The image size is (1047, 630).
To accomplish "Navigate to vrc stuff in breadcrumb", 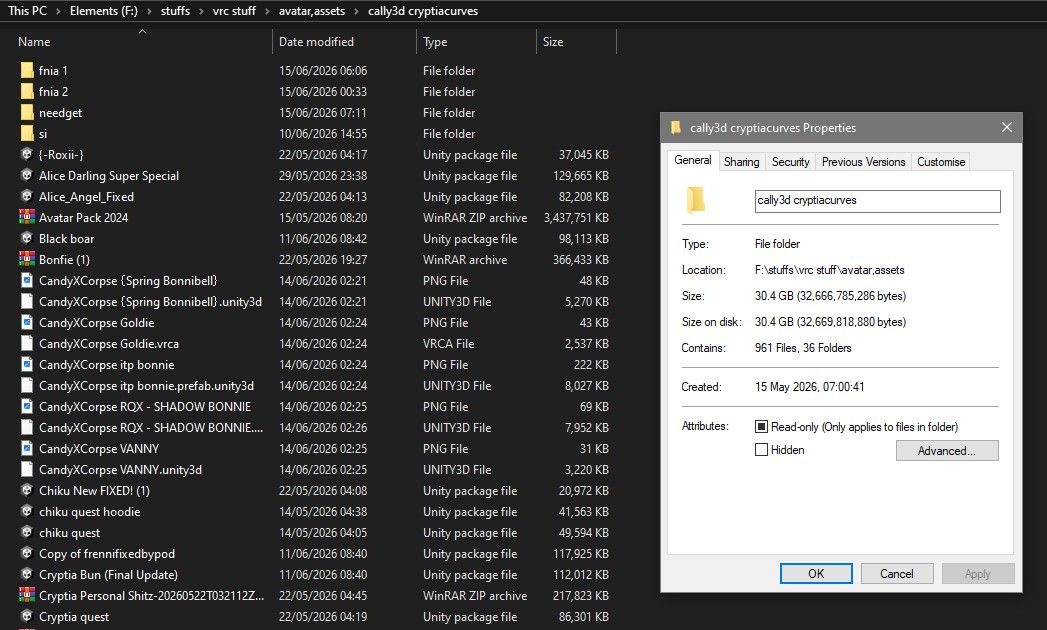I will tap(234, 11).
